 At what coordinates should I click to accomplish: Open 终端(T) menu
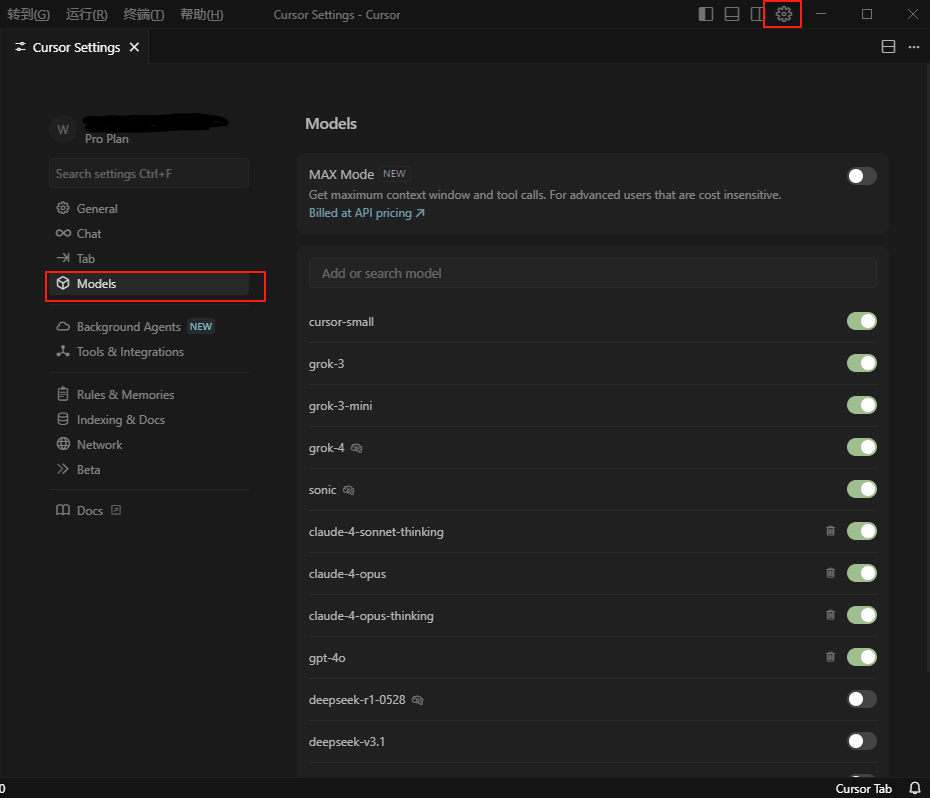click(144, 14)
